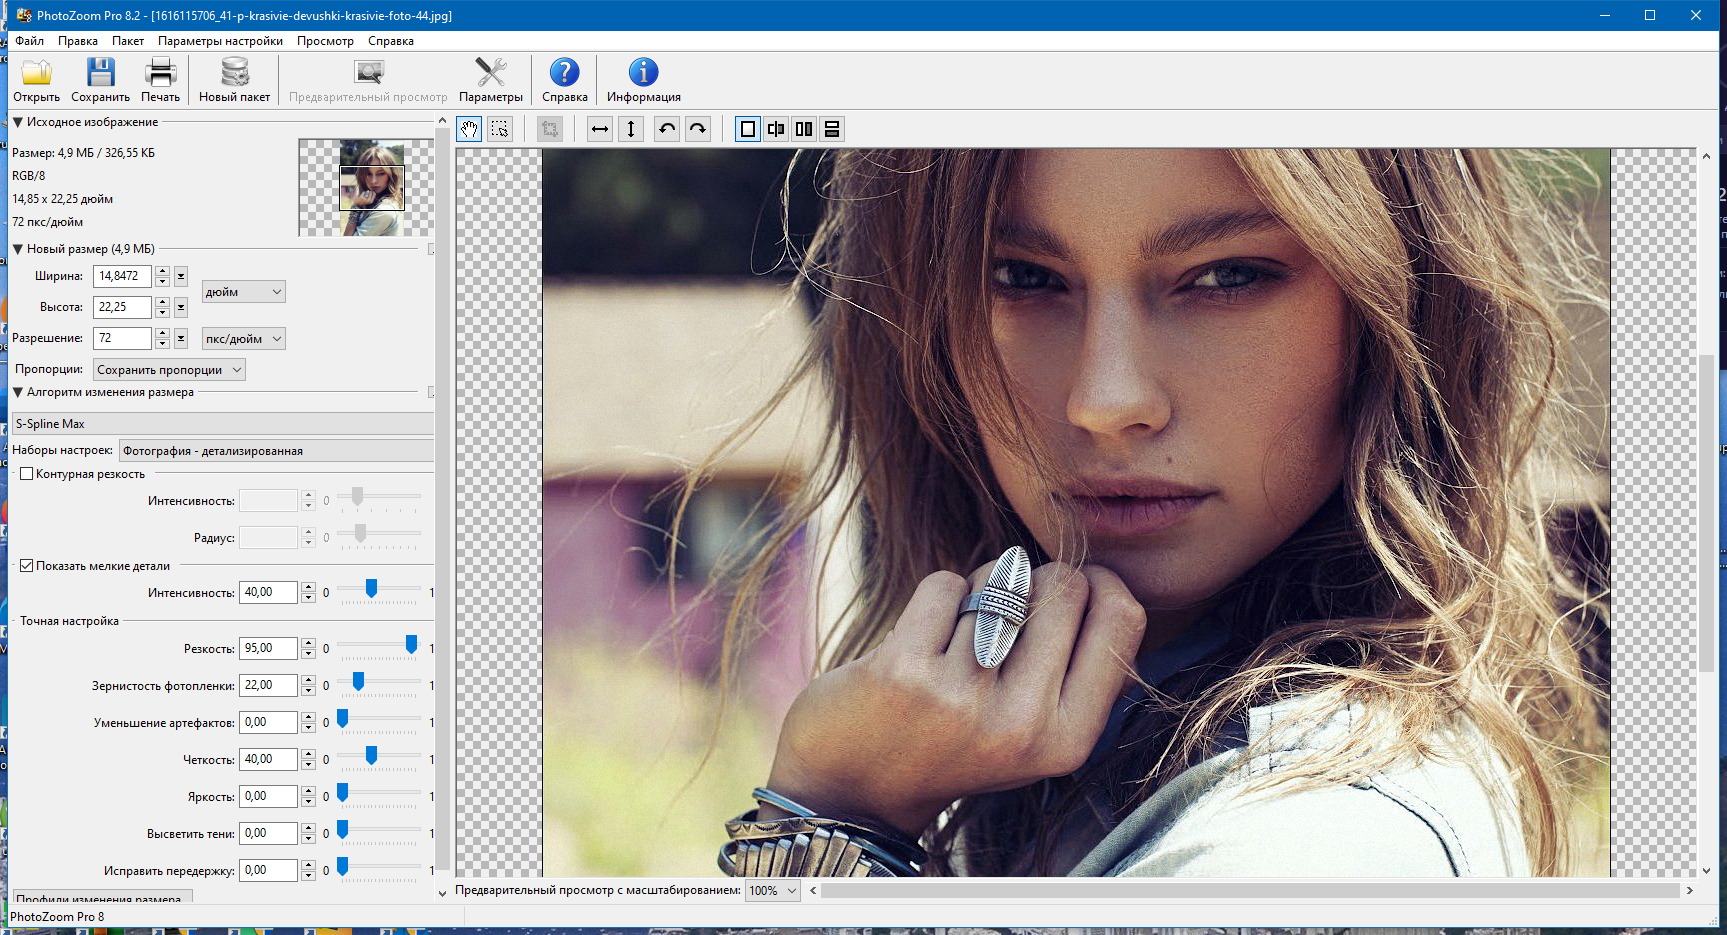1727x935 pixels.
Task: Click the Открыть (Open) folder icon
Action: coord(36,73)
